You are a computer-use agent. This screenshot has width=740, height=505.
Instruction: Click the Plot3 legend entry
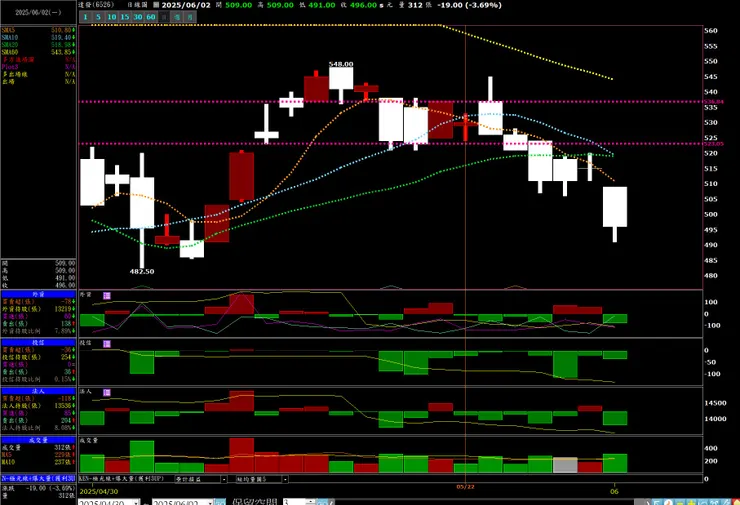point(38,67)
